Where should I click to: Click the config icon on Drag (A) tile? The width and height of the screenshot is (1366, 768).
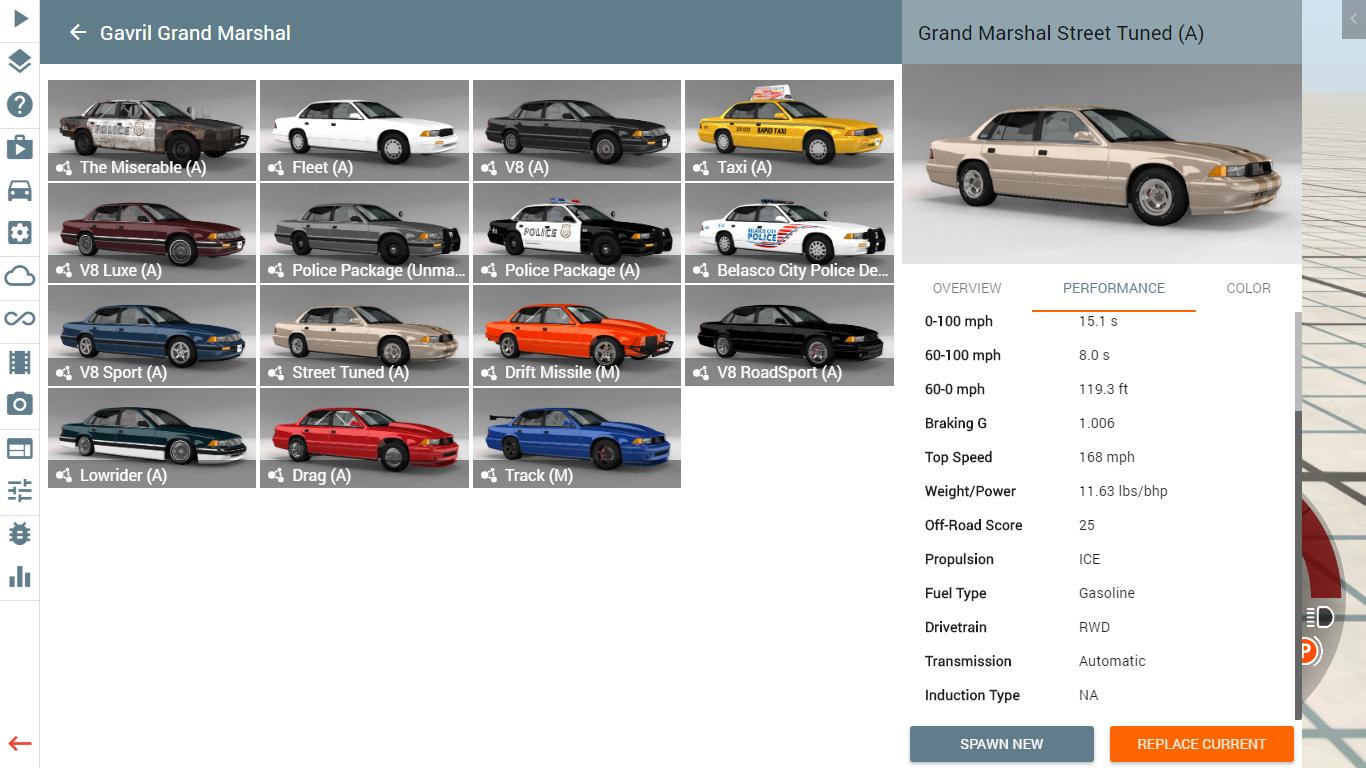pos(276,476)
